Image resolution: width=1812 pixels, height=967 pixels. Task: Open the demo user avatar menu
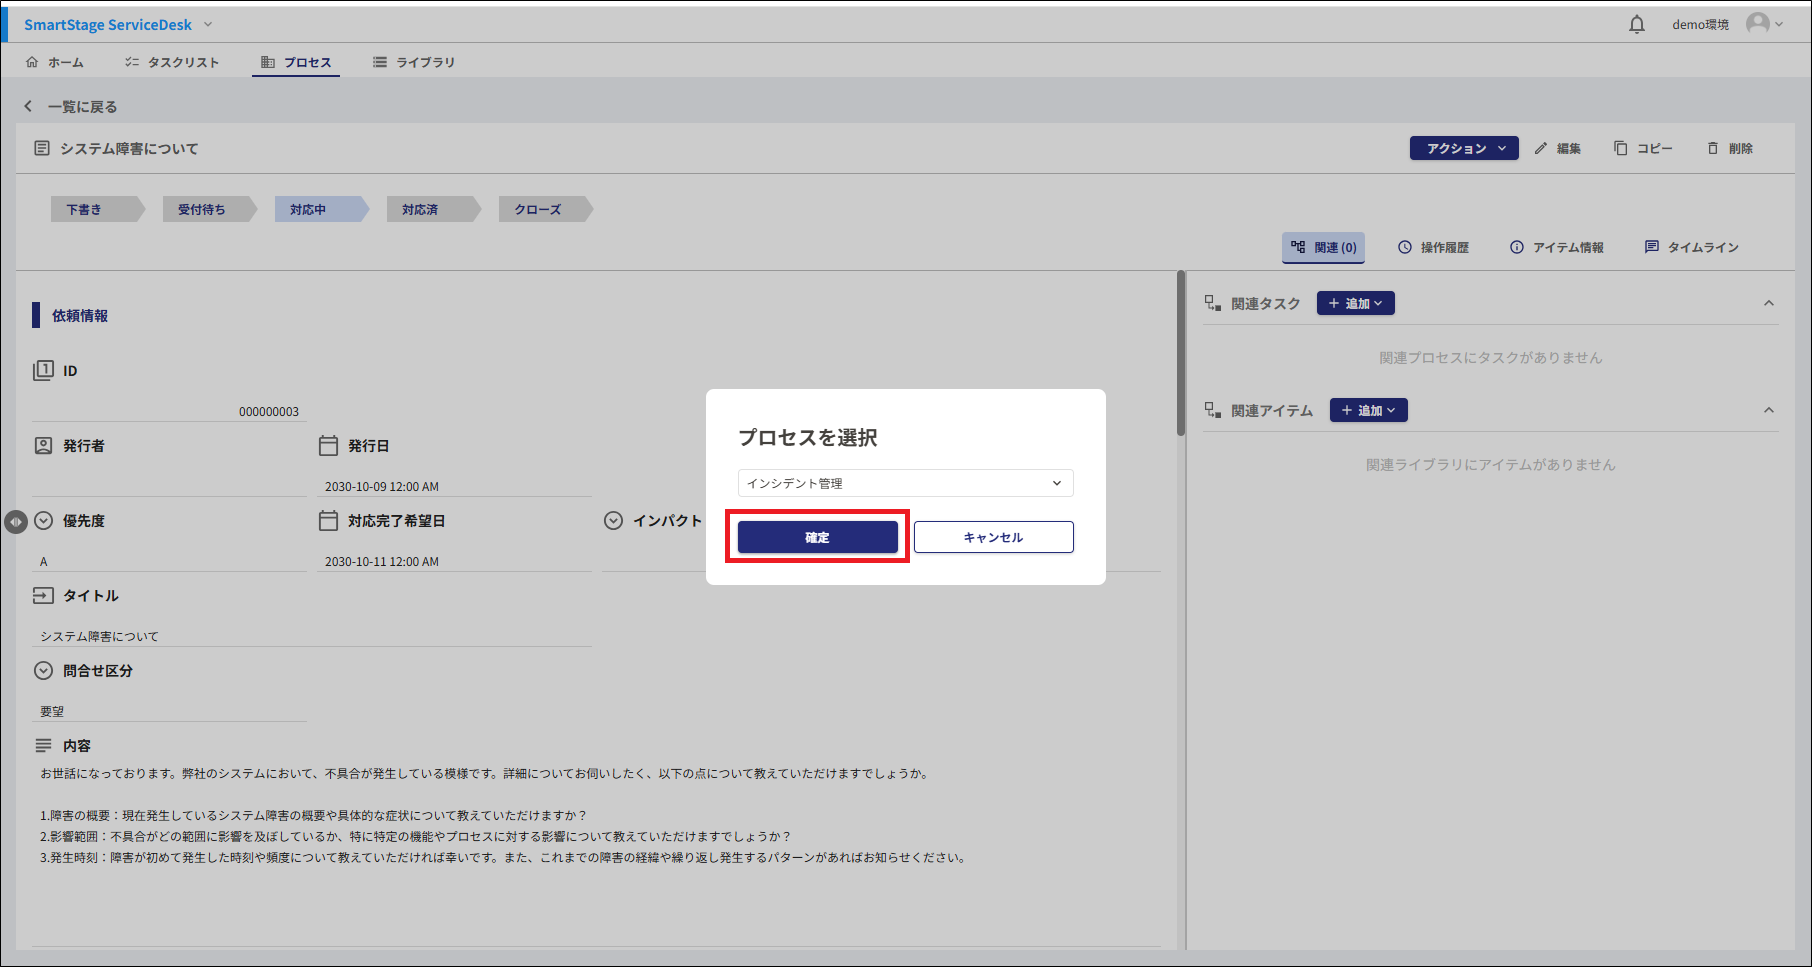1763,24
